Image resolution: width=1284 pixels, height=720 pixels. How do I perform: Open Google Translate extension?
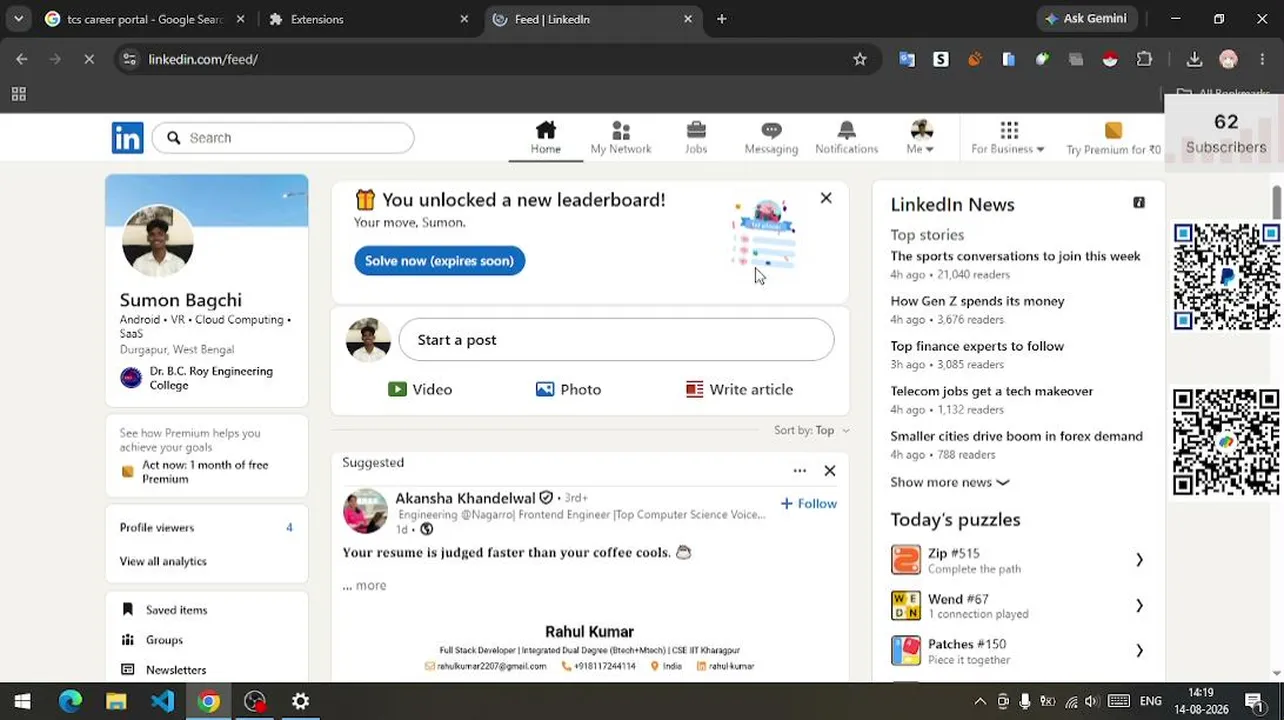pos(907,59)
